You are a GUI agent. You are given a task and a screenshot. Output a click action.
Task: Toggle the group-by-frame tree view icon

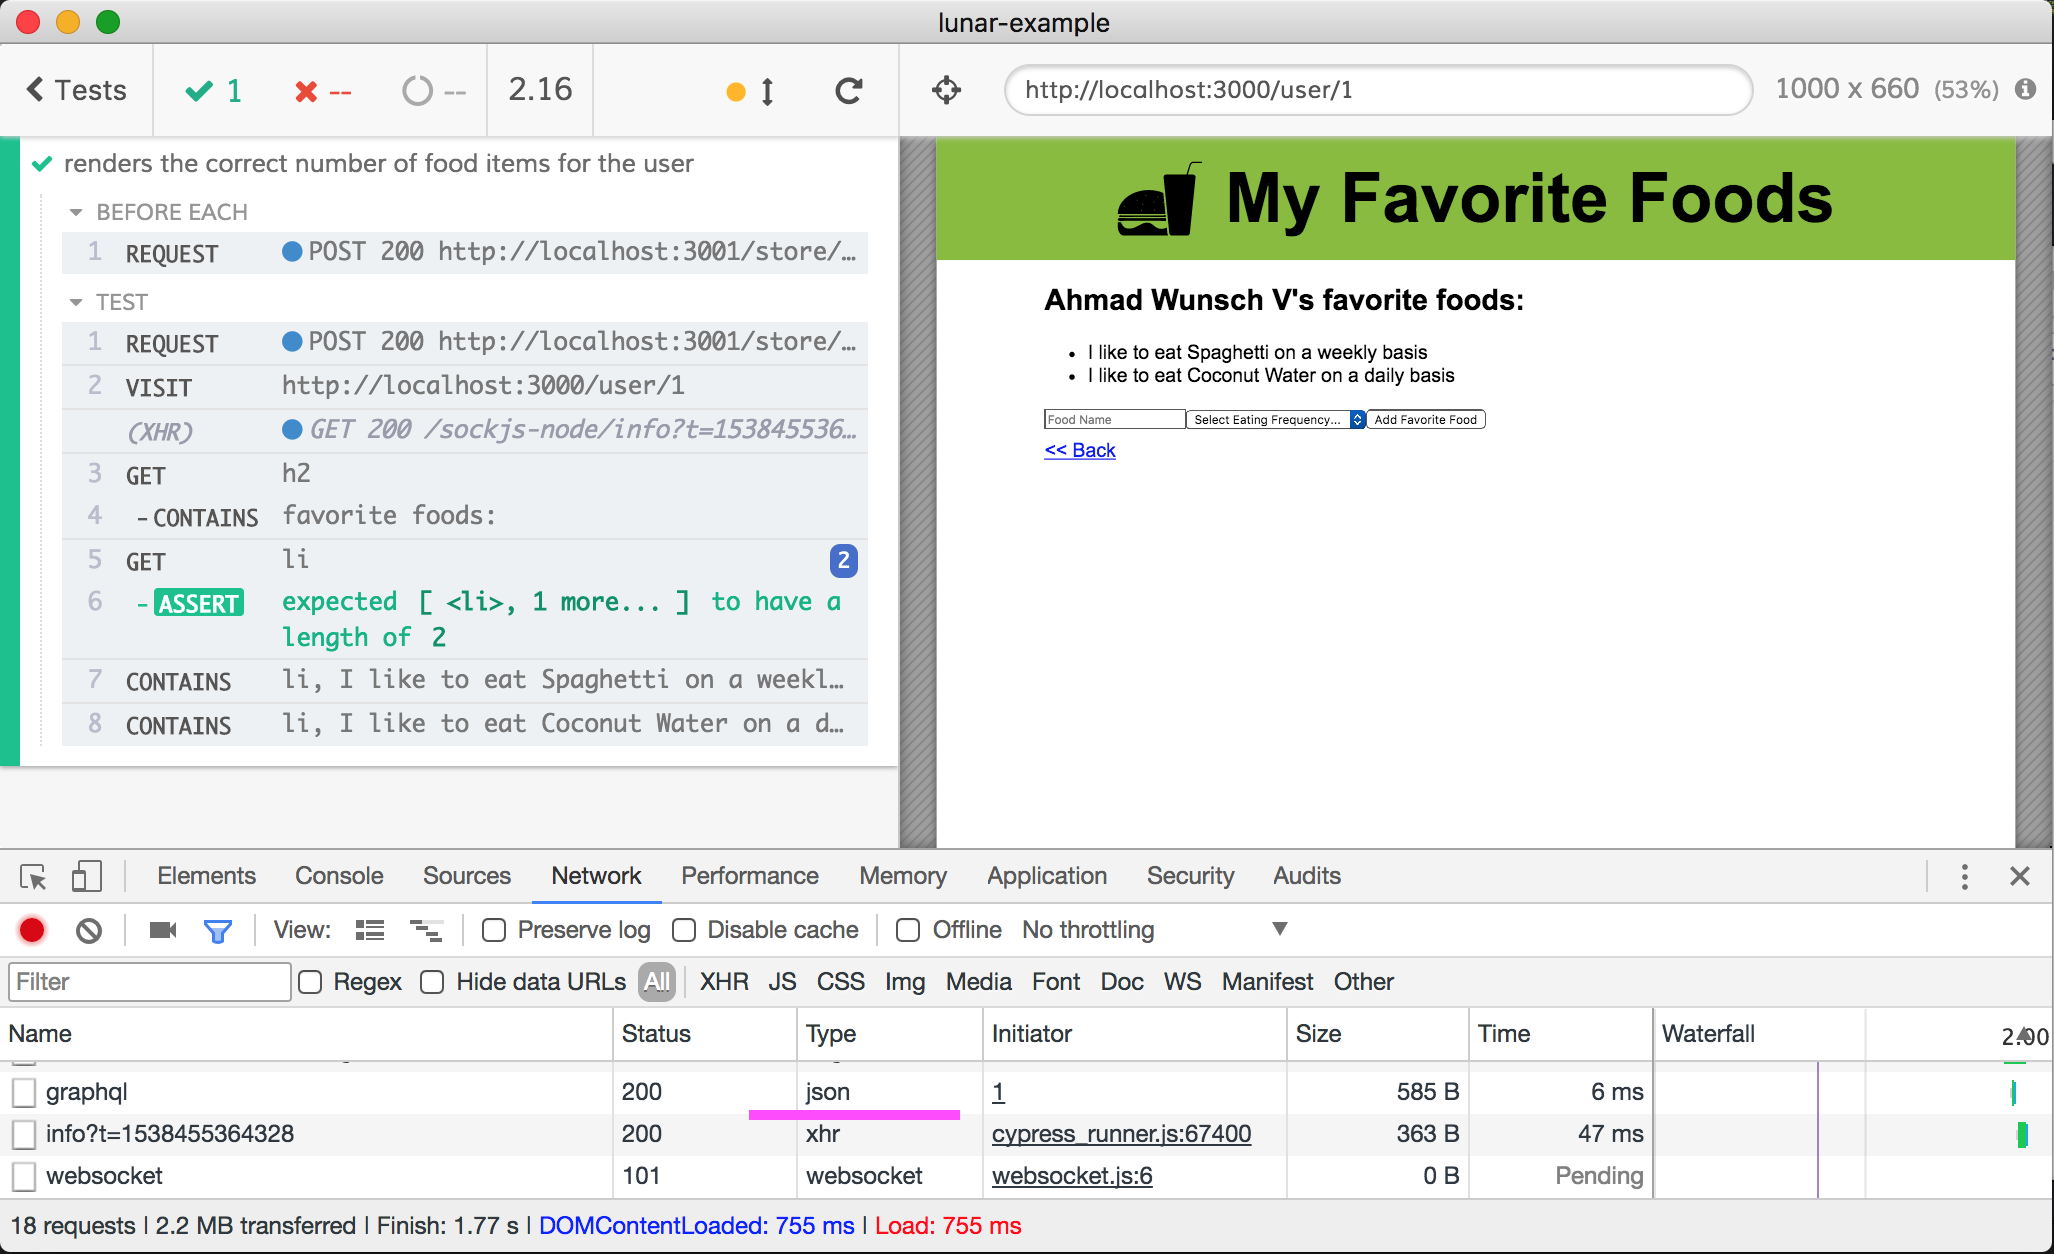pos(426,931)
